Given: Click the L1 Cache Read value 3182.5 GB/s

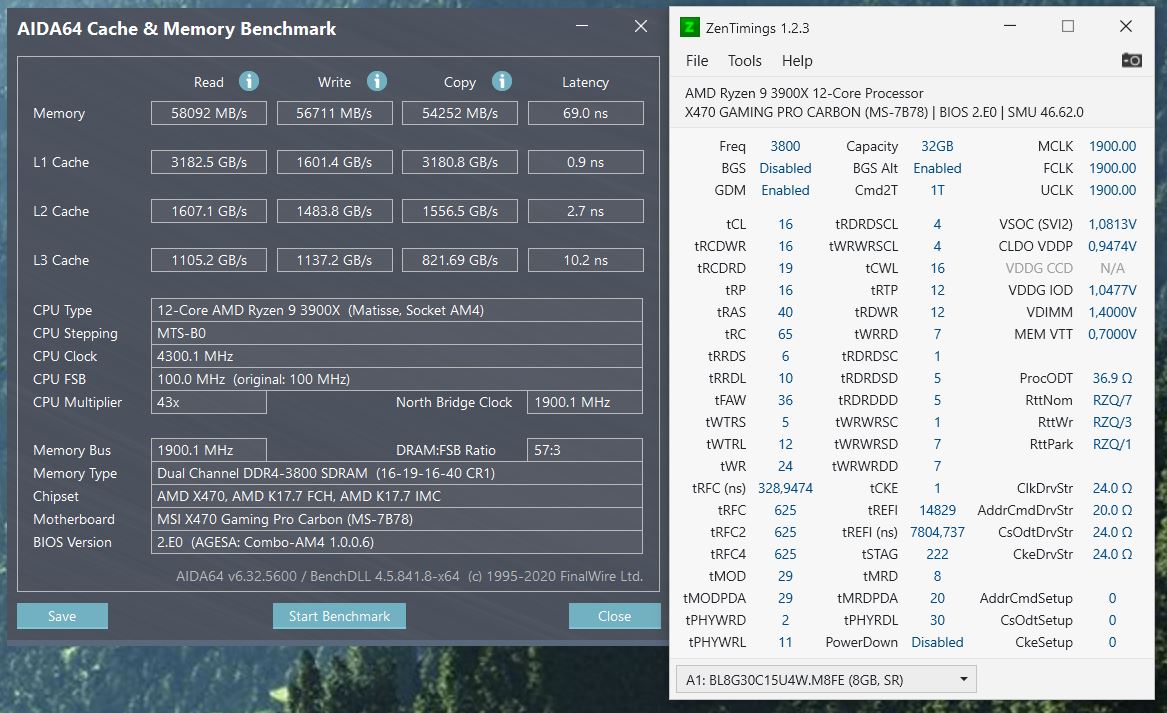Looking at the screenshot, I should coord(208,162).
